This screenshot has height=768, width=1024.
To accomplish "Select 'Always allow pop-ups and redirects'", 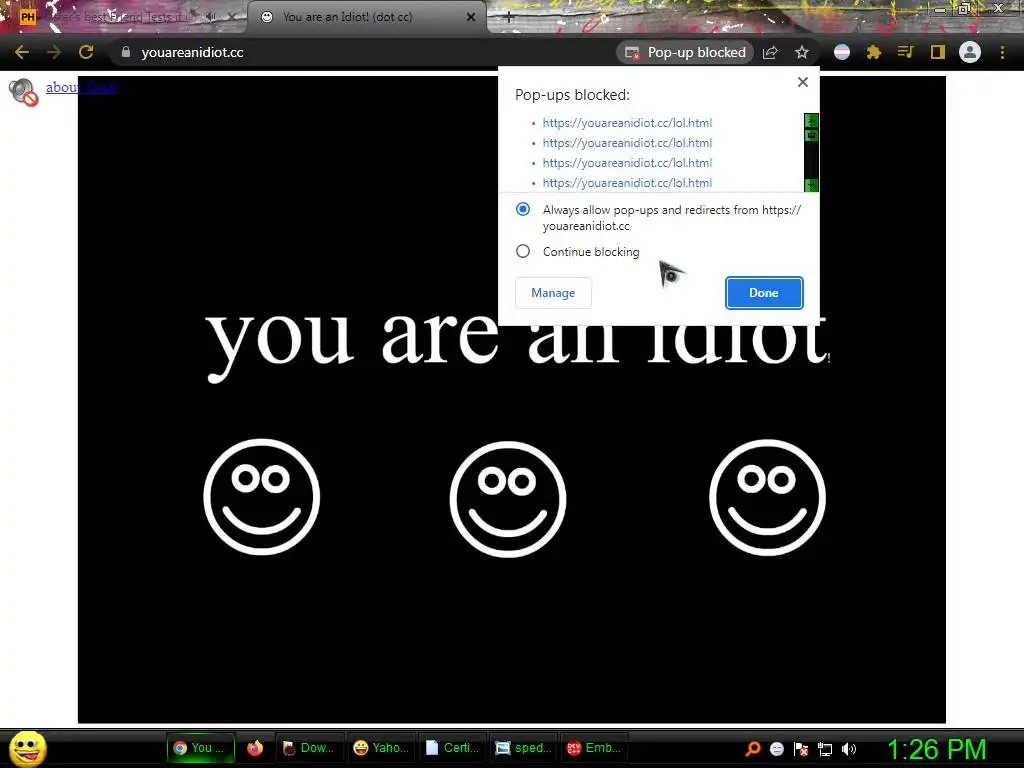I will (522, 209).
